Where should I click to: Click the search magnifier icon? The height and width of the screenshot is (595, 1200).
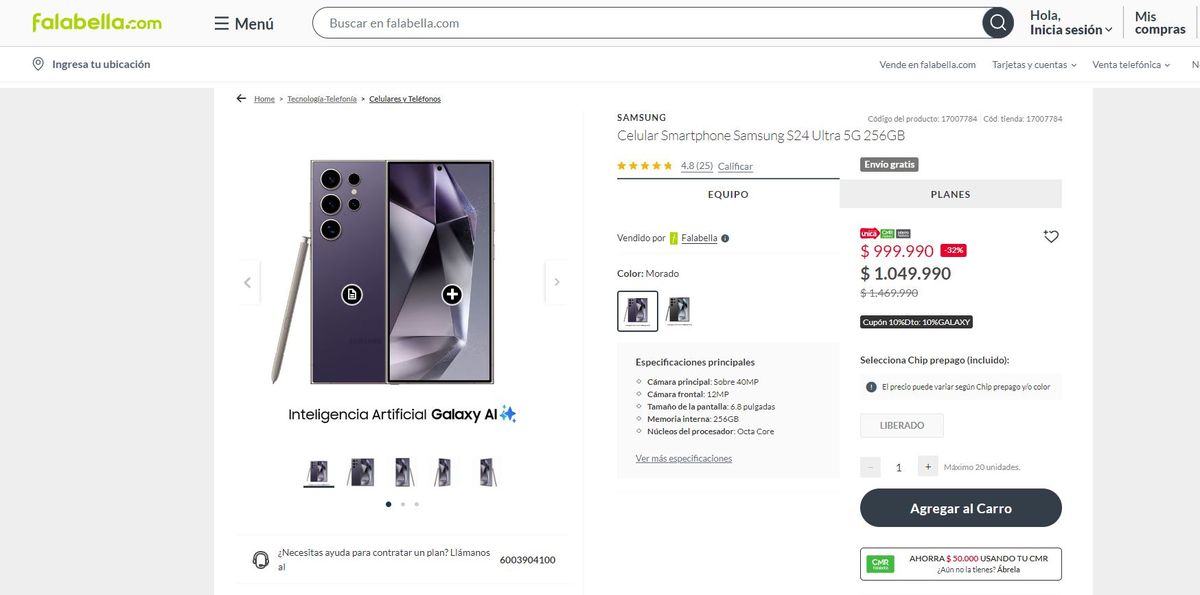click(997, 23)
